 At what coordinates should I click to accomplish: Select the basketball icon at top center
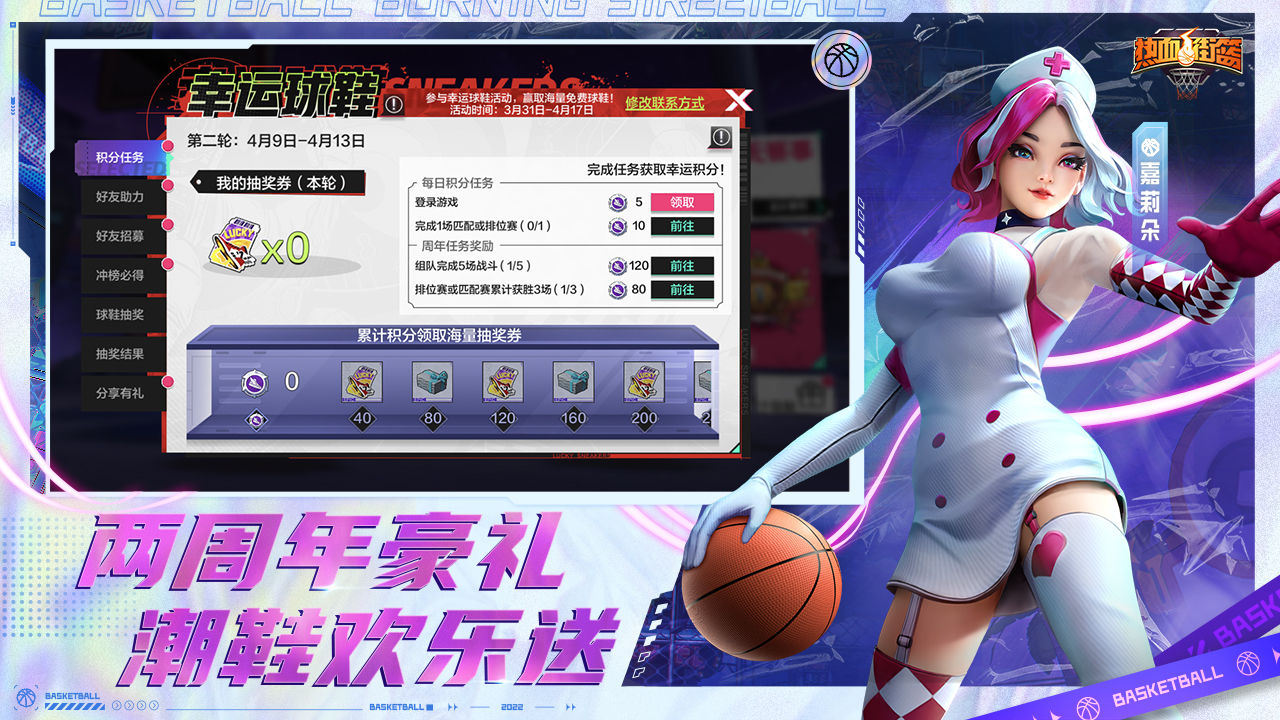[843, 62]
